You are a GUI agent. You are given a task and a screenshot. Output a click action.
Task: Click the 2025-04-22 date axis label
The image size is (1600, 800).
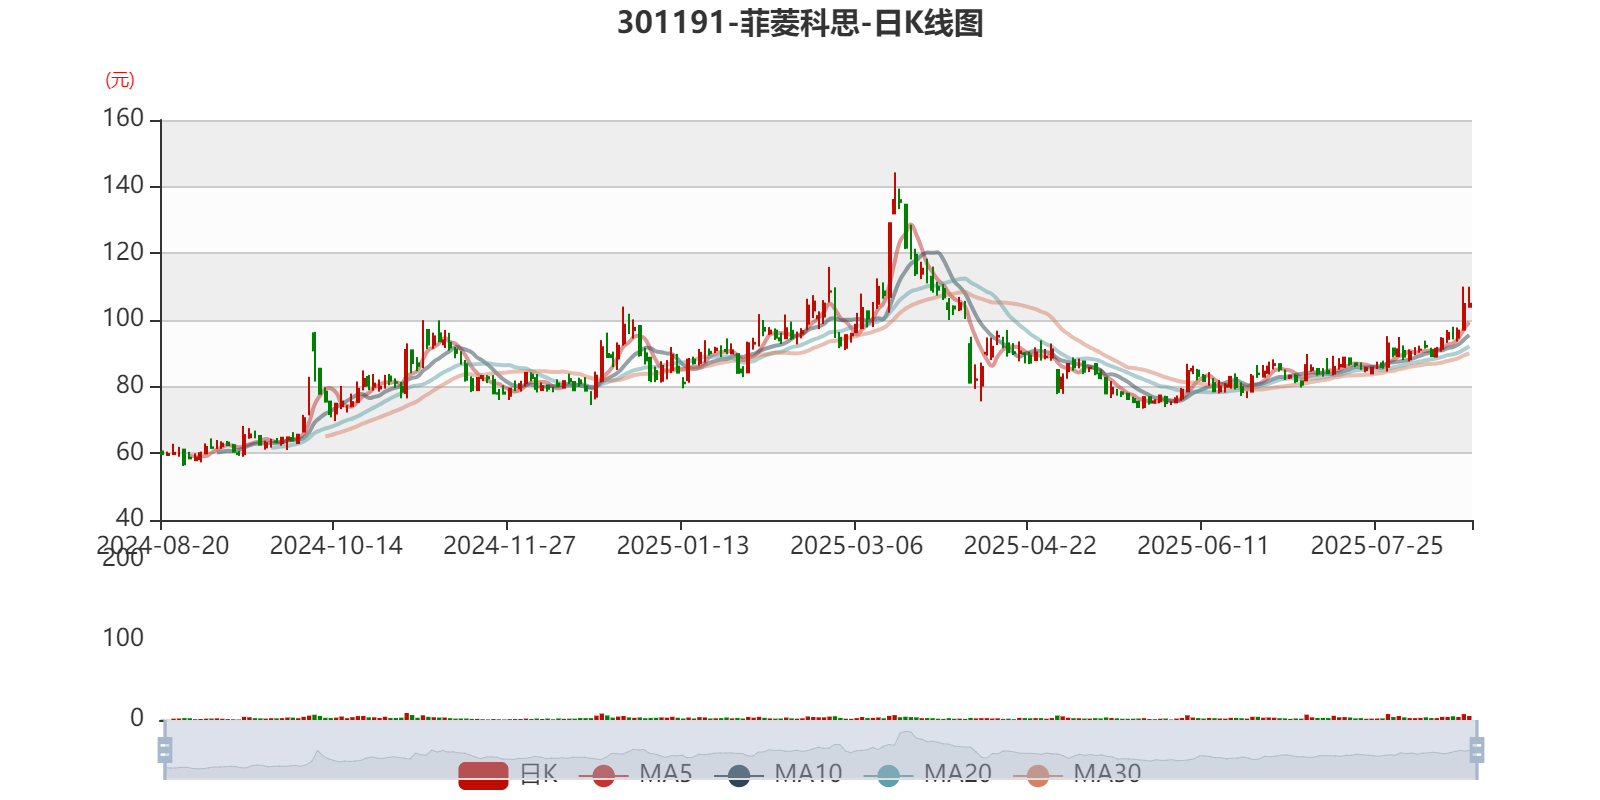[1030, 546]
